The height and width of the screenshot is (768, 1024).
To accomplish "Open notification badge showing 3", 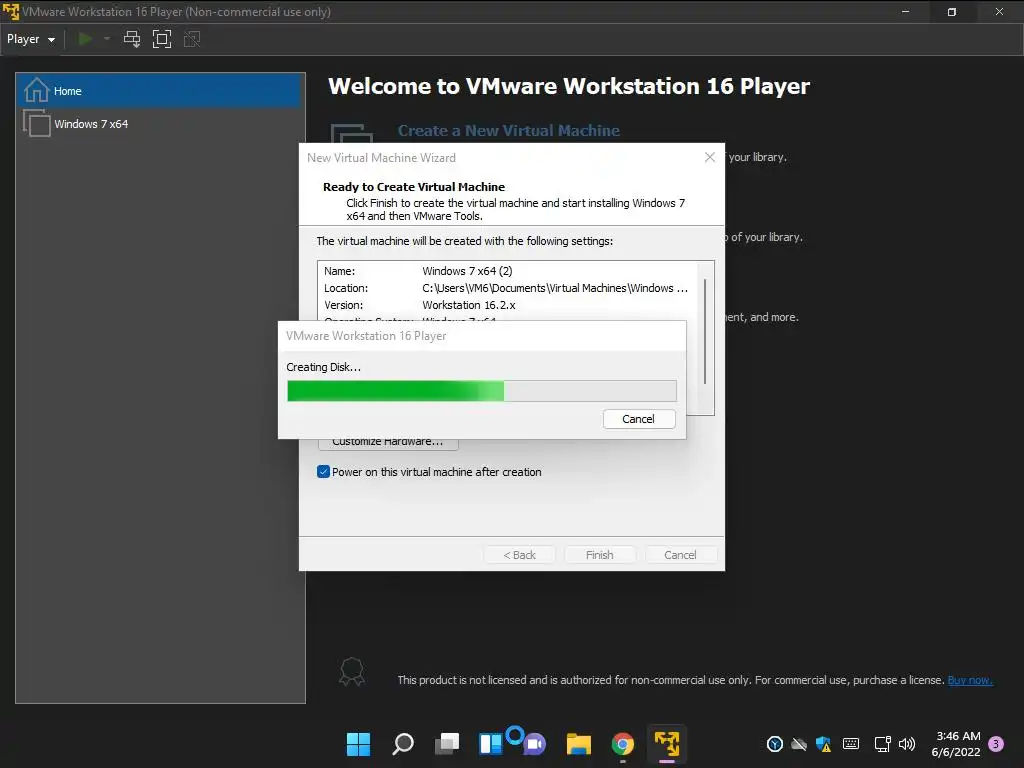I will (x=996, y=744).
